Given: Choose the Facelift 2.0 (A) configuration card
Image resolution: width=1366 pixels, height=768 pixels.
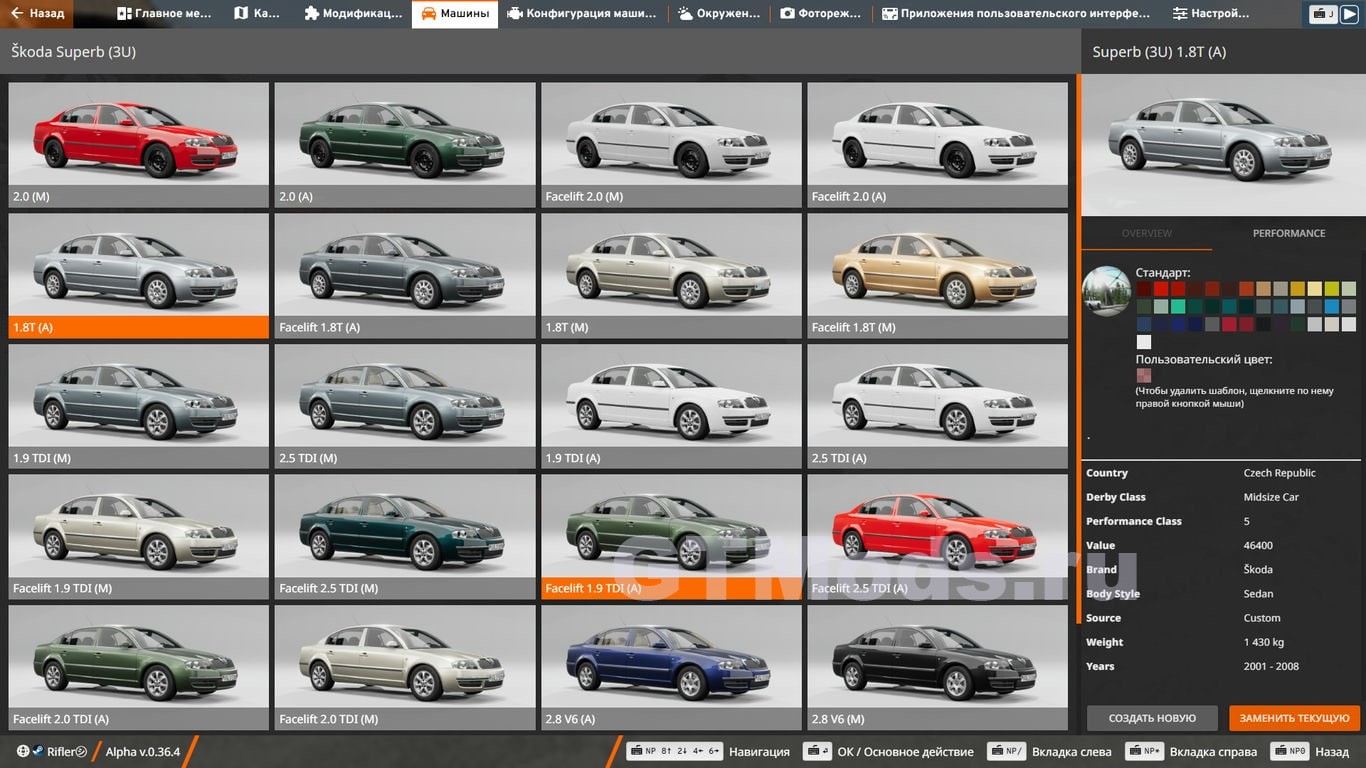Looking at the screenshot, I should (938, 145).
